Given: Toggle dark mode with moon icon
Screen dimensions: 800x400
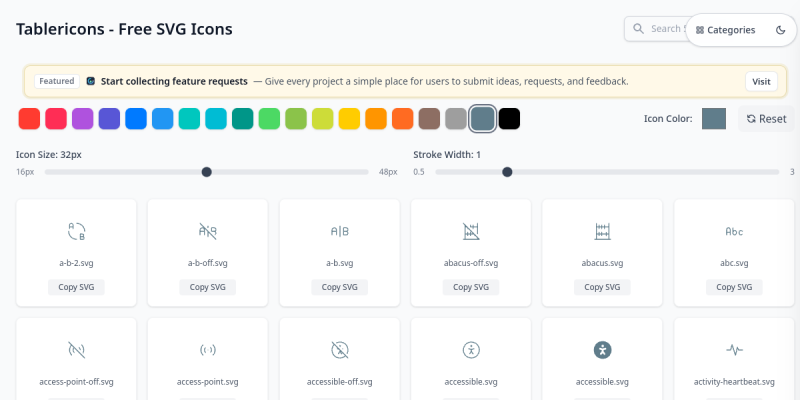Looking at the screenshot, I should (780, 30).
